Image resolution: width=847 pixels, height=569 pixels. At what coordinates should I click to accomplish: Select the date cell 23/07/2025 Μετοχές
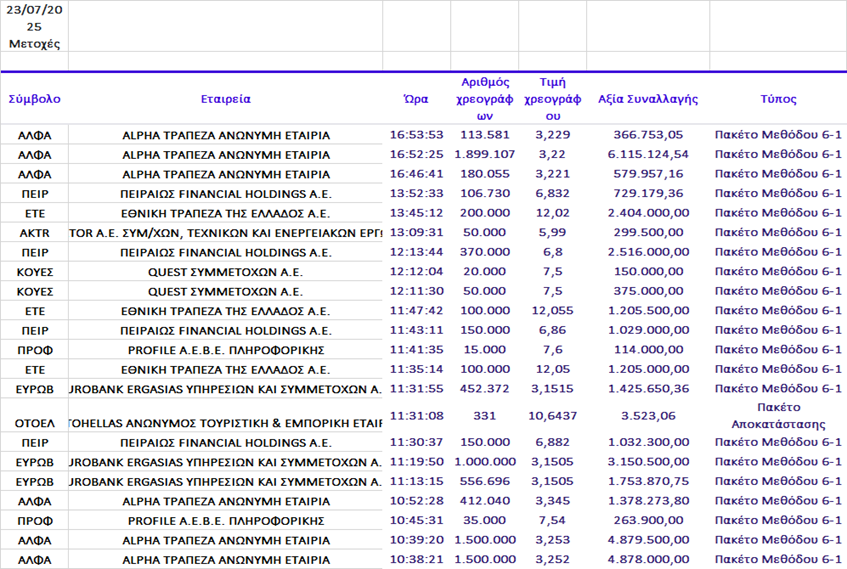[35, 26]
